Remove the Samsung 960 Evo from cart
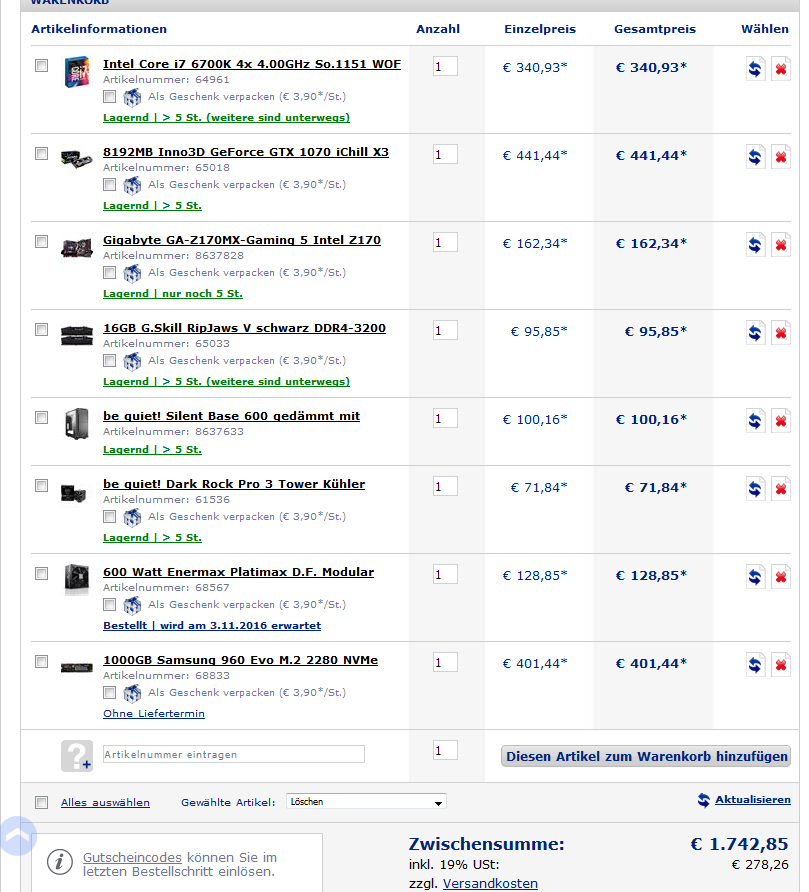Viewport: 809px width, 892px height. tap(781, 664)
